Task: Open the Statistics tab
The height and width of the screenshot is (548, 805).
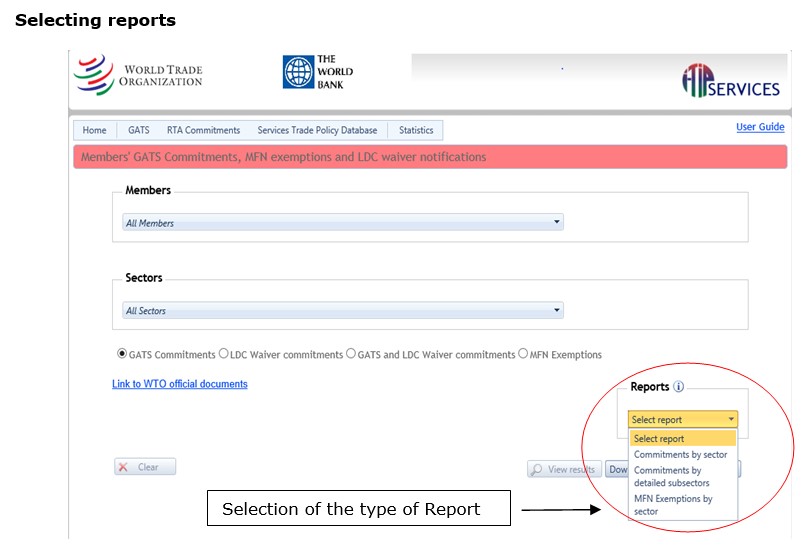Action: pyautogui.click(x=416, y=130)
